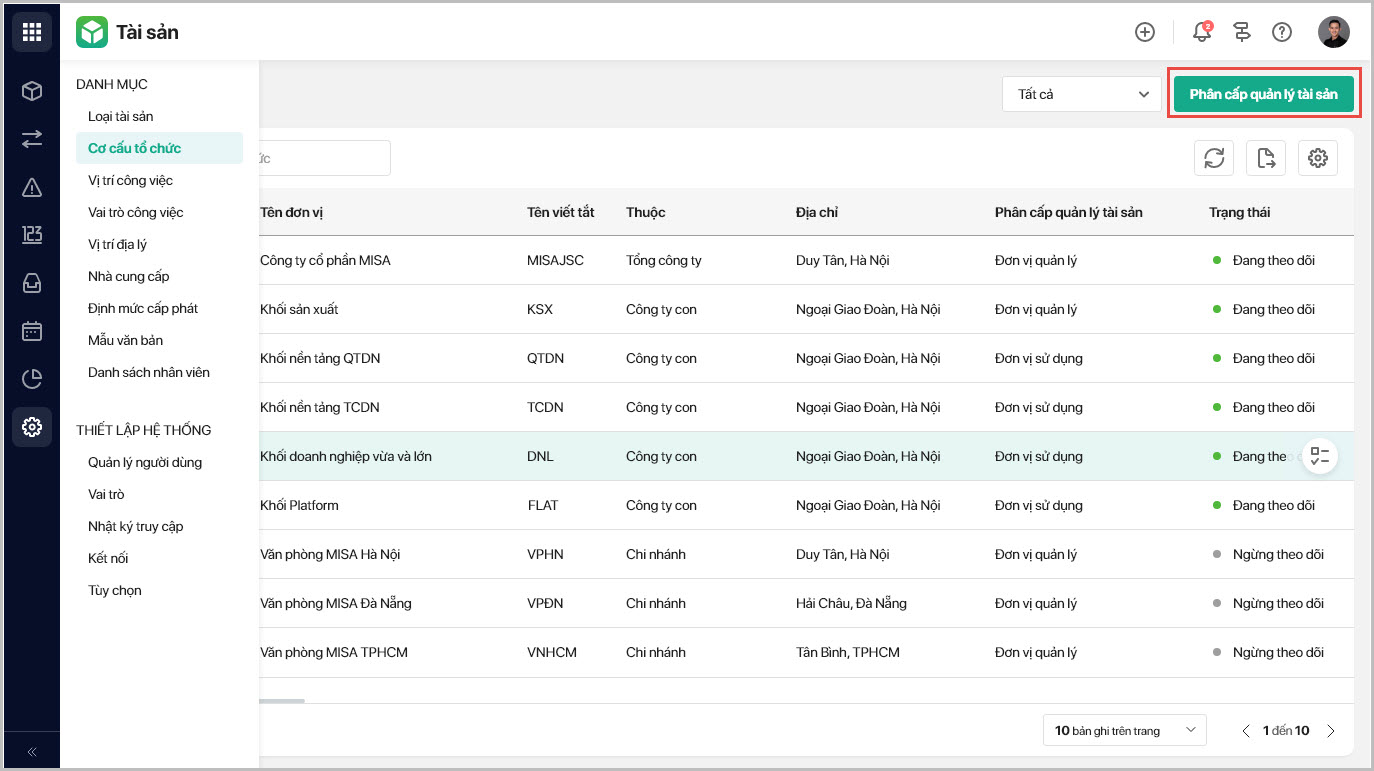Open the pie chart reports icon
1374x771 pixels.
(32, 379)
